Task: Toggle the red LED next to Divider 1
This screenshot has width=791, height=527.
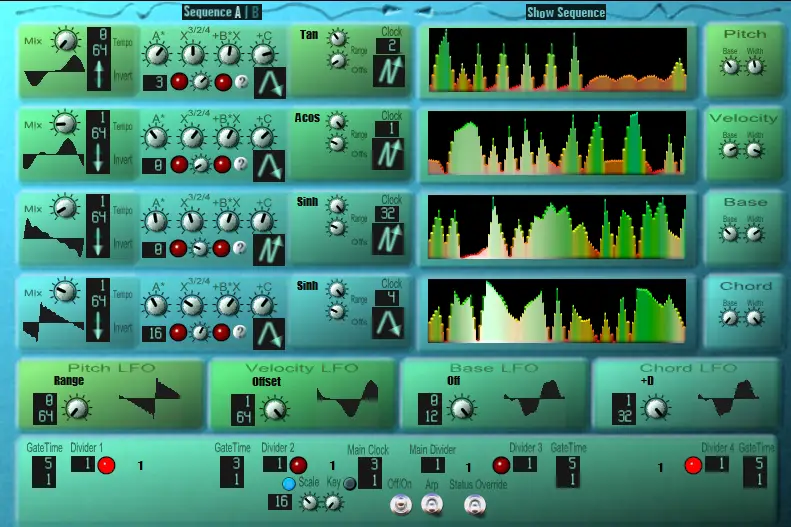Action: click(x=106, y=465)
